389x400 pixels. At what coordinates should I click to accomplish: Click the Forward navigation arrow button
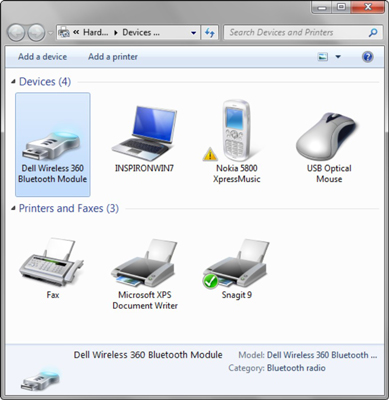[x=36, y=33]
